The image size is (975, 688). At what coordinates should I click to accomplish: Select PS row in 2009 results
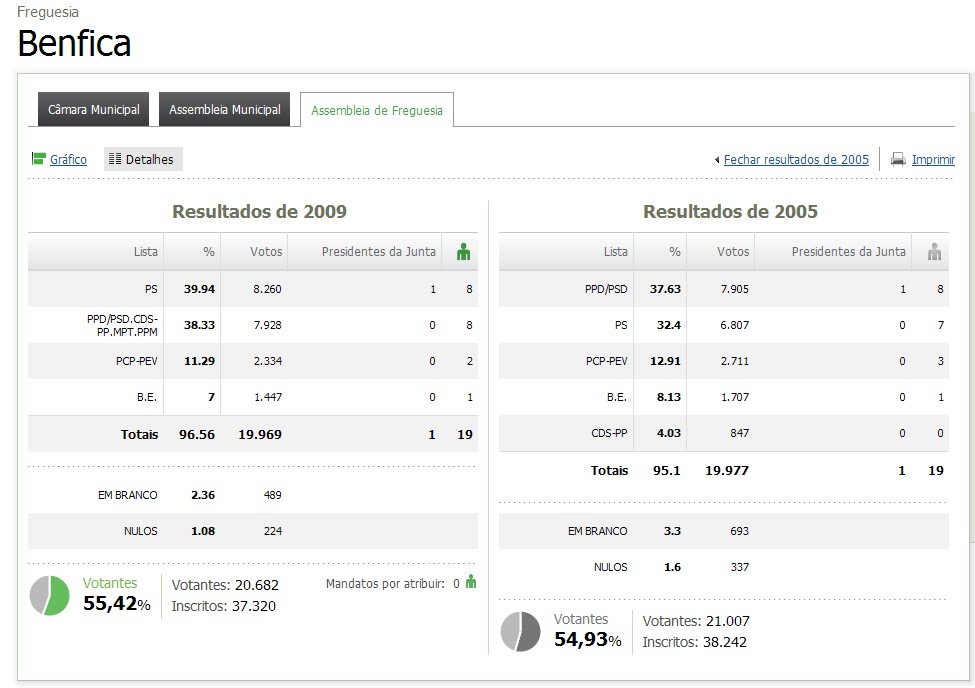coord(252,289)
